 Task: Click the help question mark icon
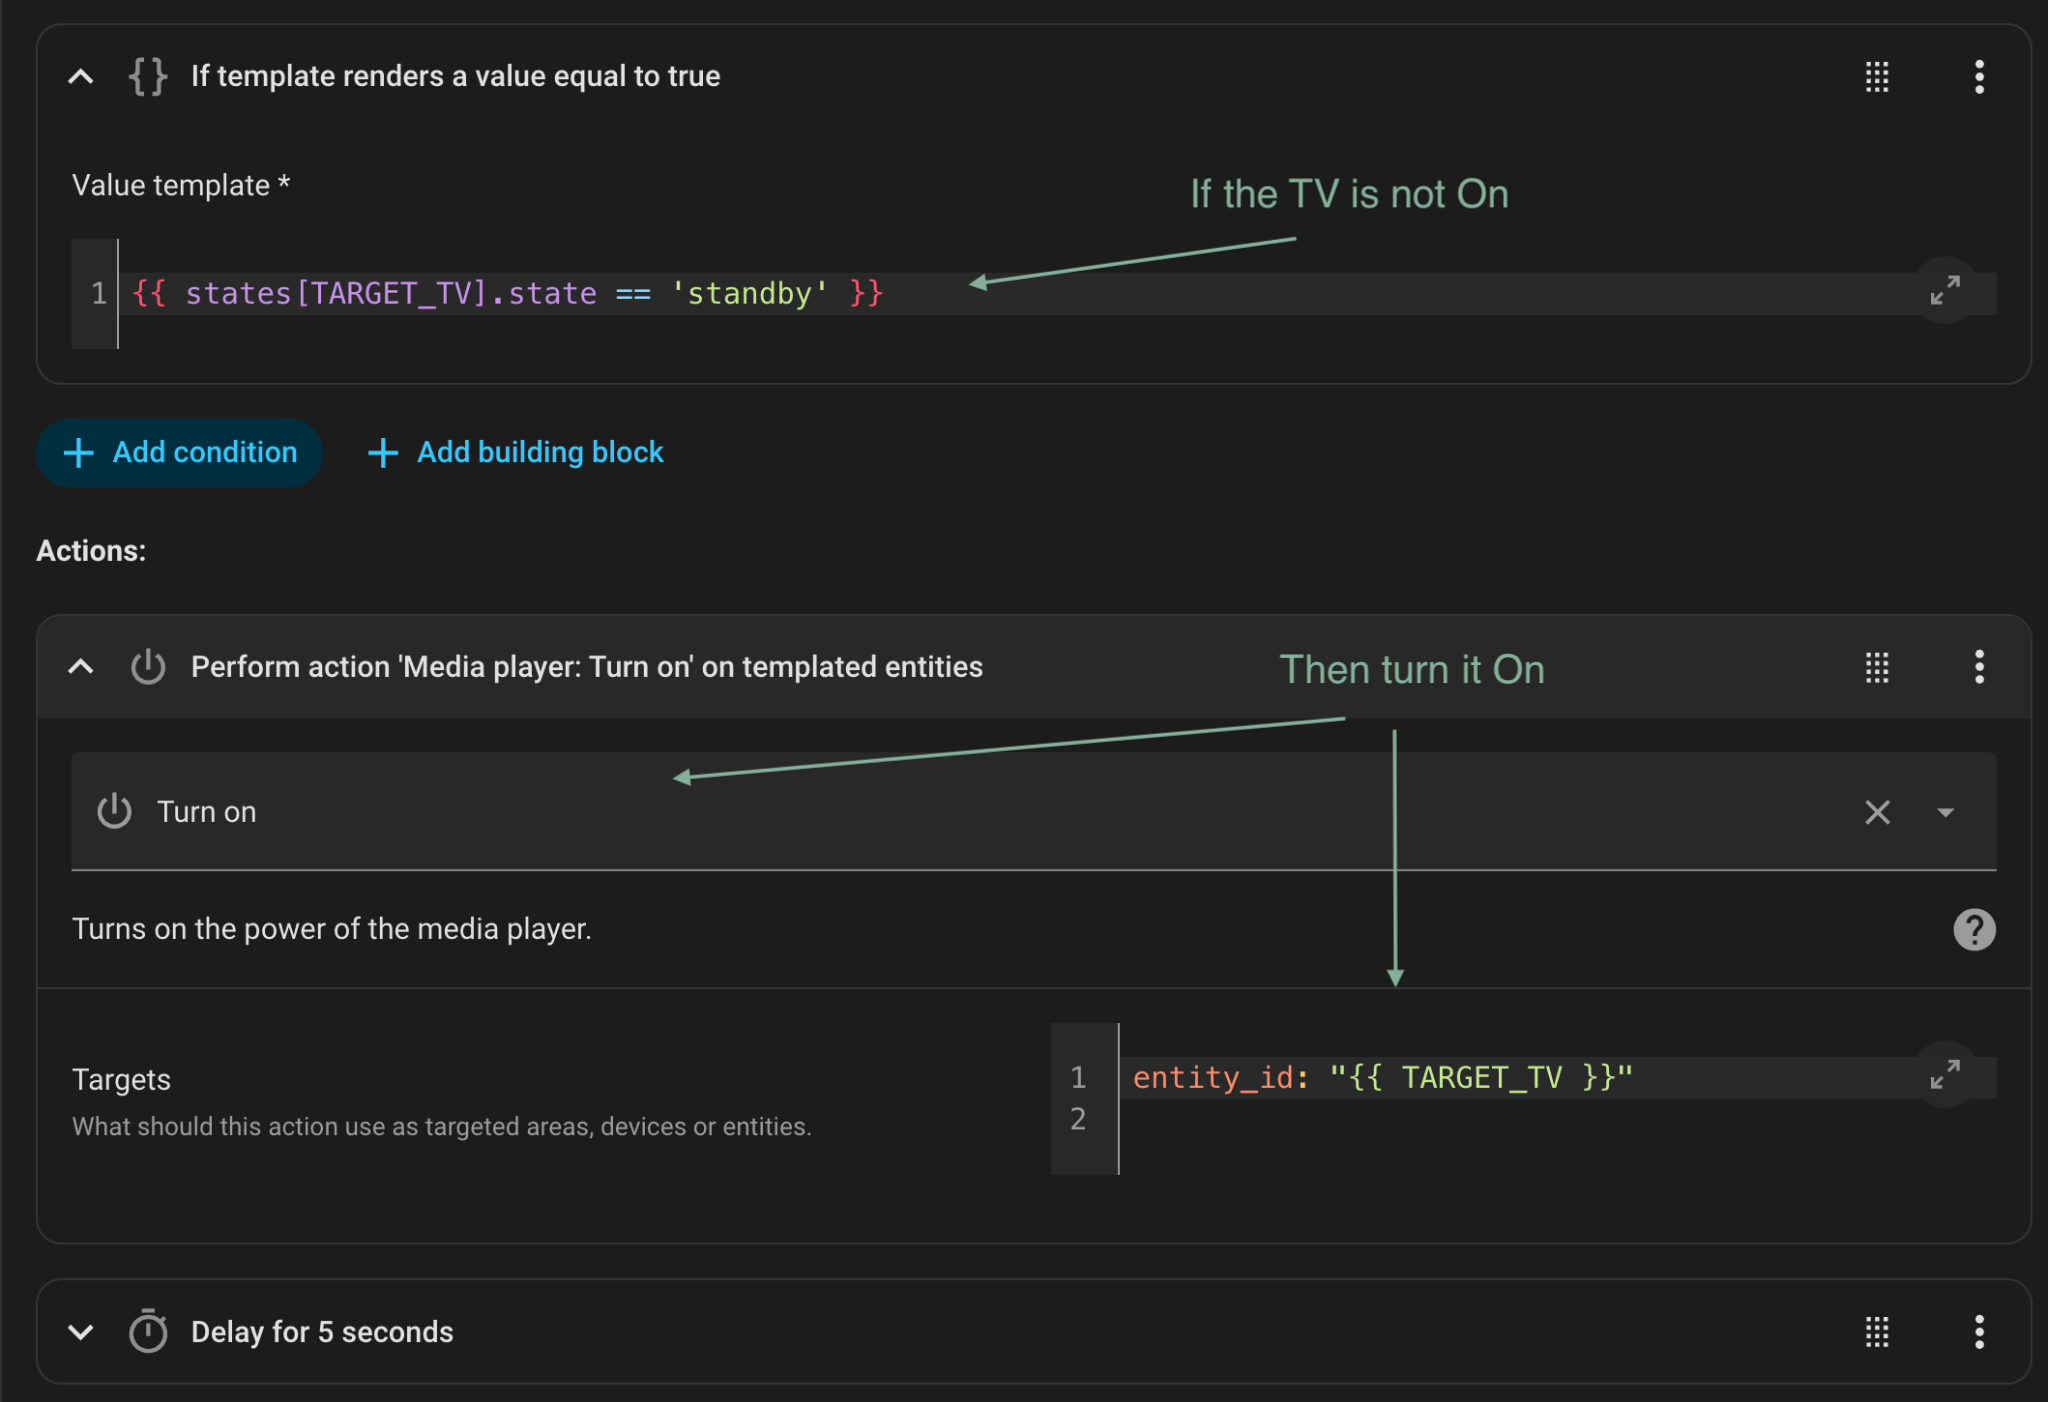pyautogui.click(x=1974, y=929)
